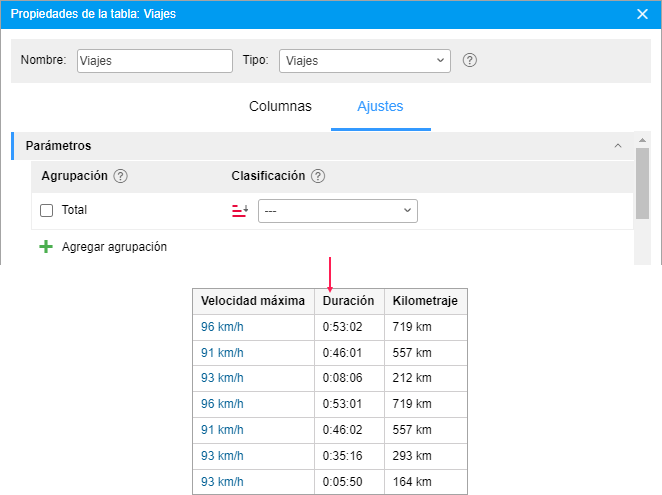Click the Nombre input field
The height and width of the screenshot is (495, 662).
[x=154, y=60]
